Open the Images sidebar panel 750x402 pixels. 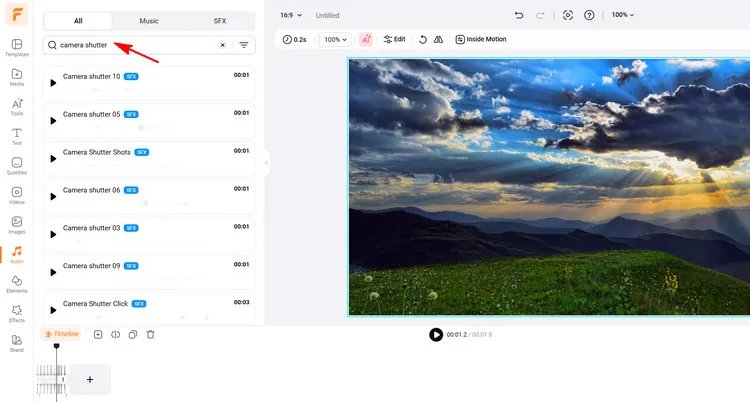17,225
